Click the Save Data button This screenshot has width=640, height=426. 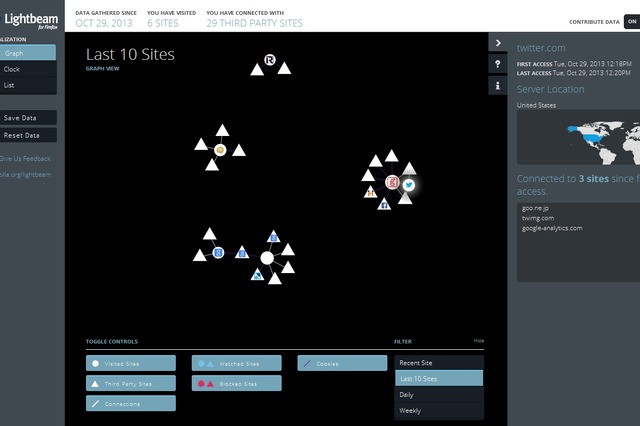(28, 118)
